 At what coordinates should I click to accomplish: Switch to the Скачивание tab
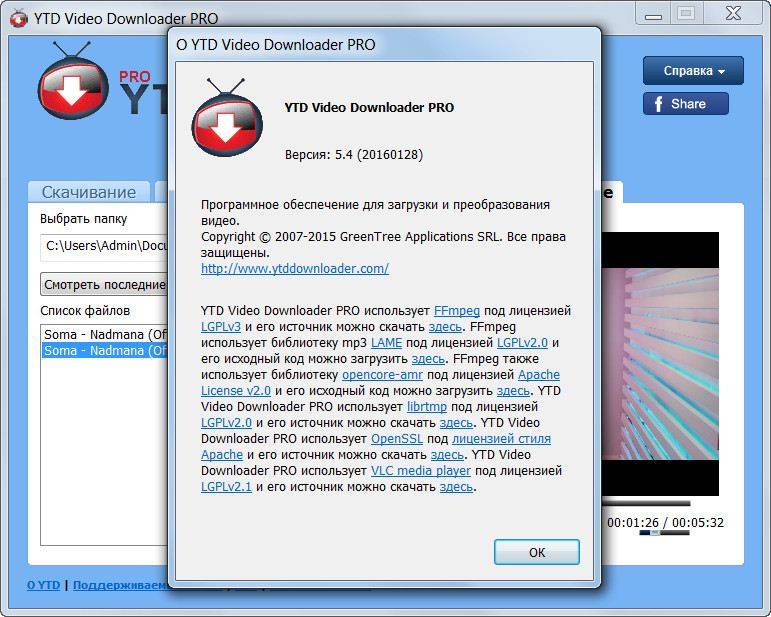click(x=88, y=192)
